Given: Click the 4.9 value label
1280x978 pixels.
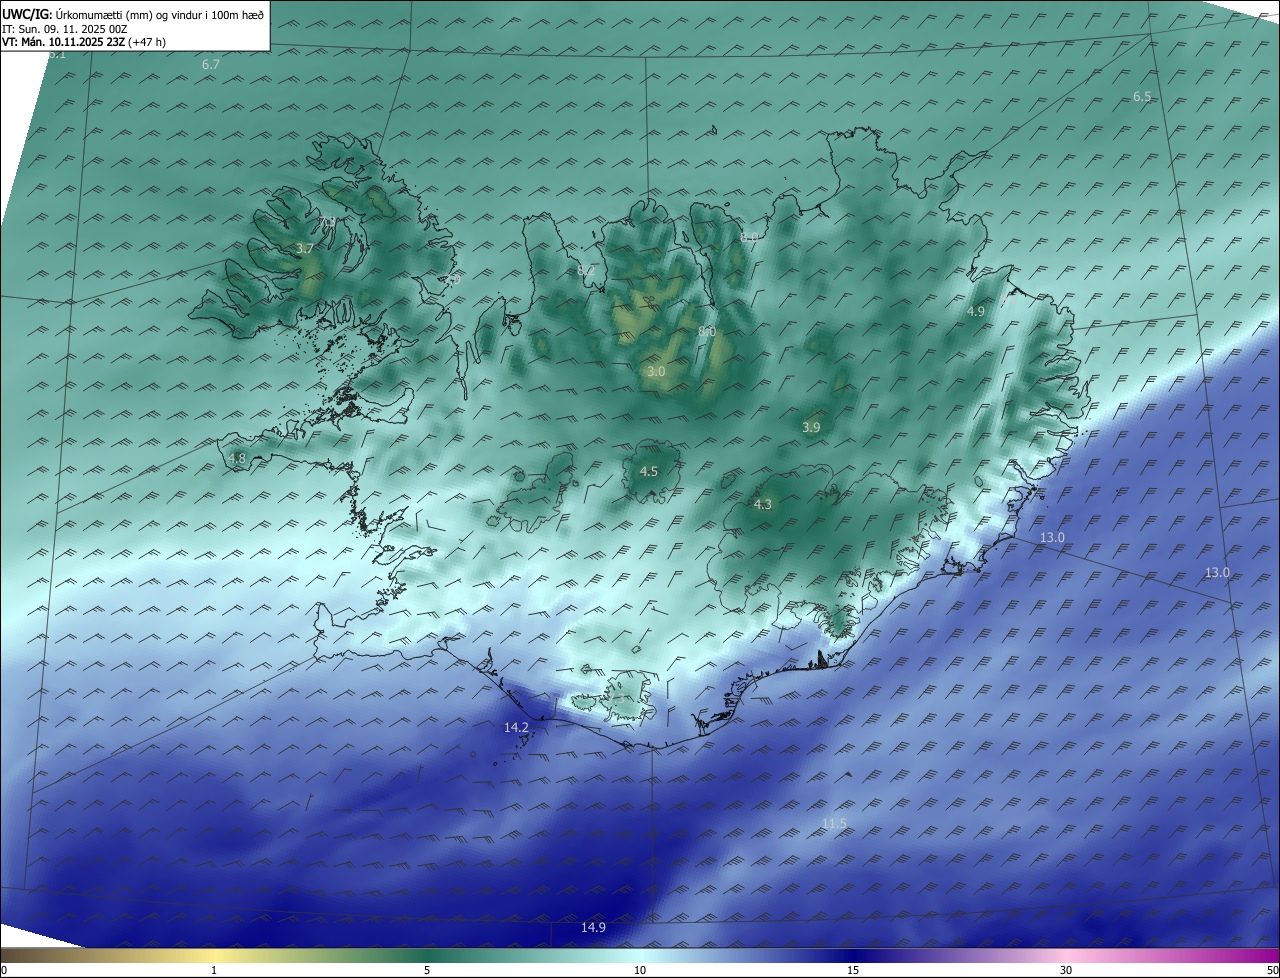Looking at the screenshot, I should point(976,312).
